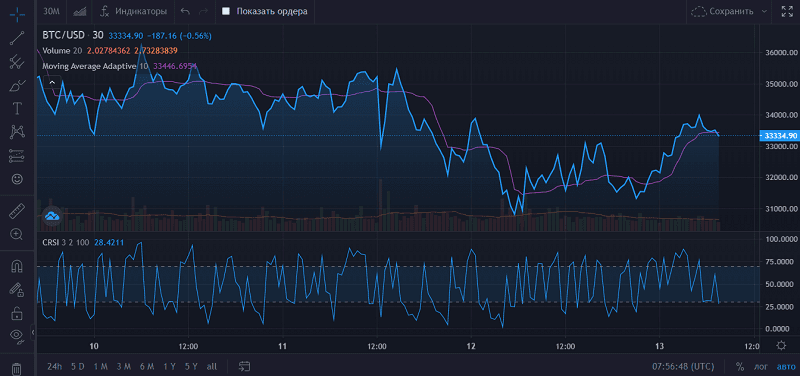Select the trend line drawing tool
800x376 pixels.
(17, 38)
